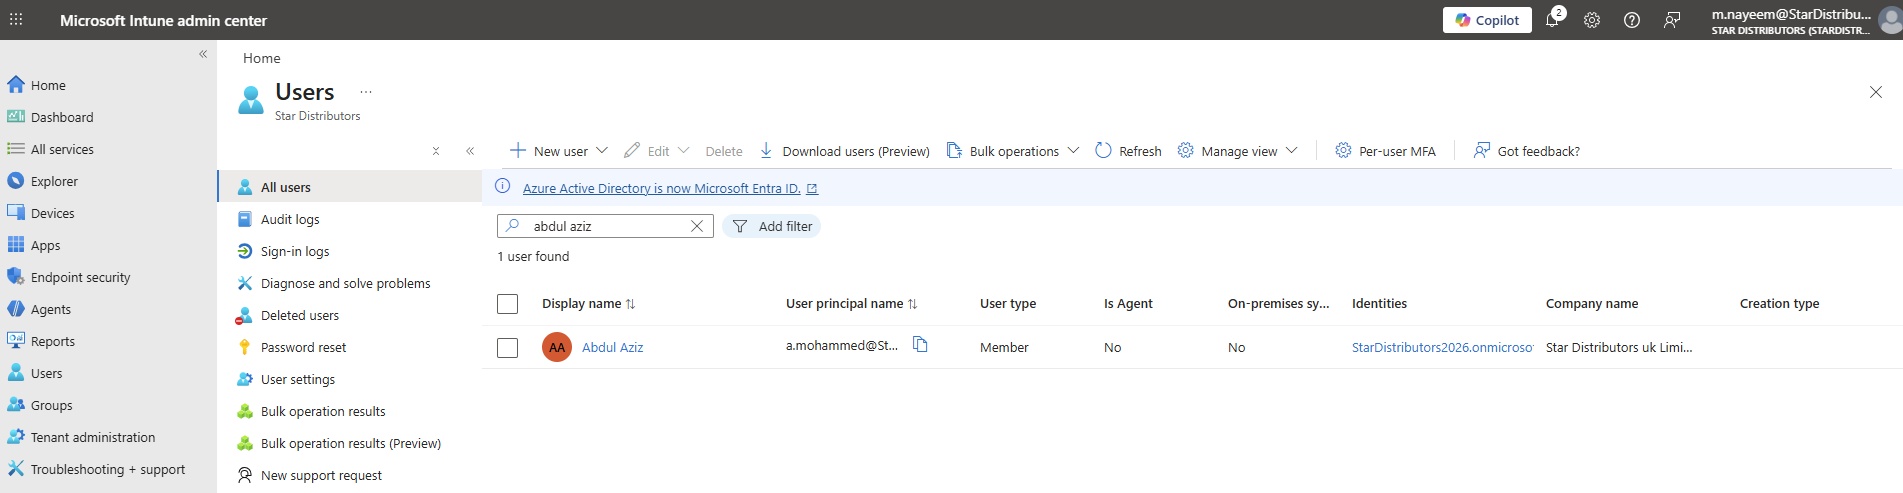Viewport: 1903px width, 493px height.
Task: Collapse the left navigation sidebar
Action: click(203, 54)
